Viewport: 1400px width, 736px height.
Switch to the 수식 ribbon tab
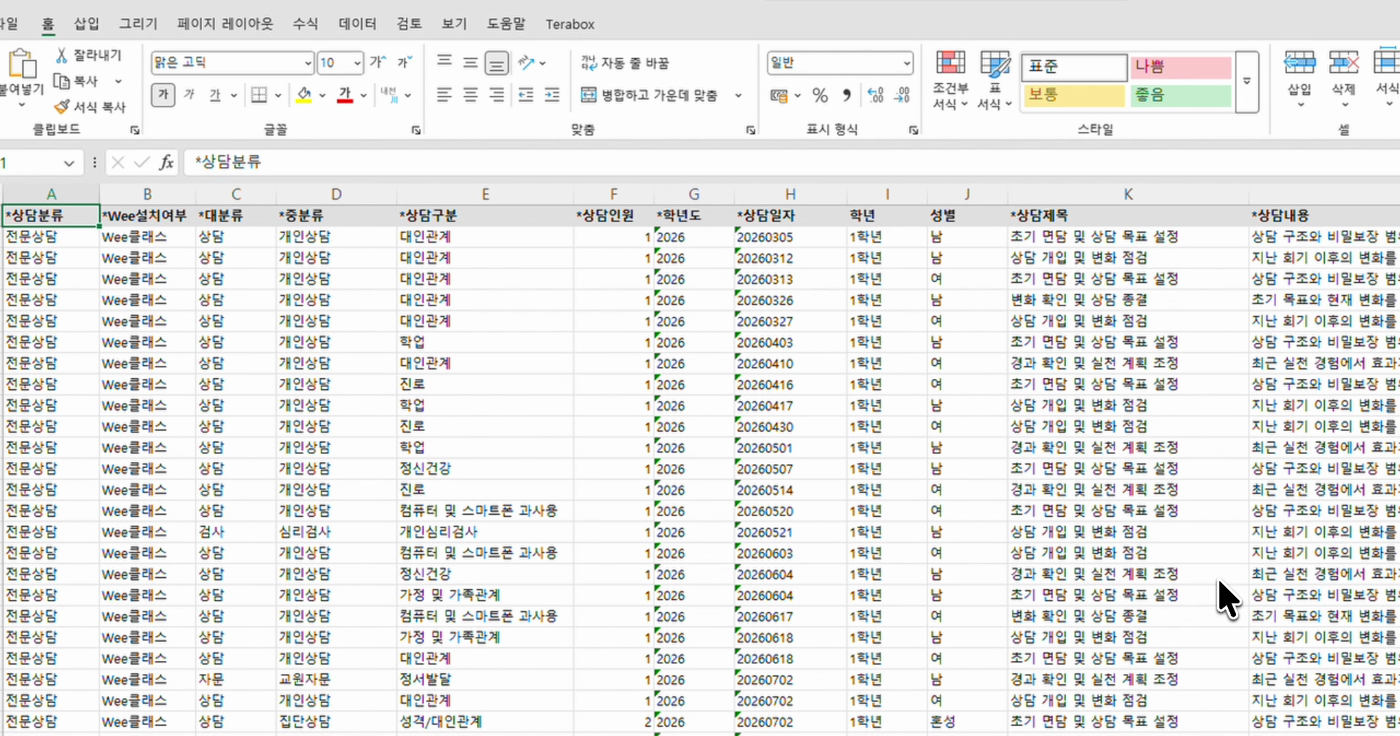click(x=305, y=23)
